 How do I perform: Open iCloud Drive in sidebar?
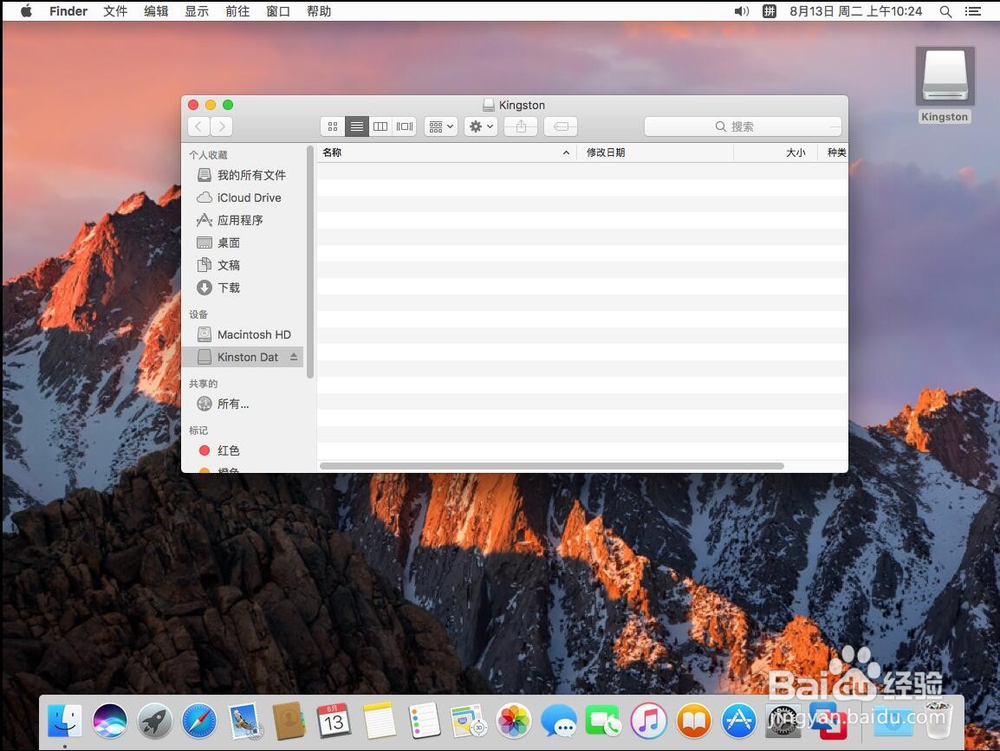[240, 198]
